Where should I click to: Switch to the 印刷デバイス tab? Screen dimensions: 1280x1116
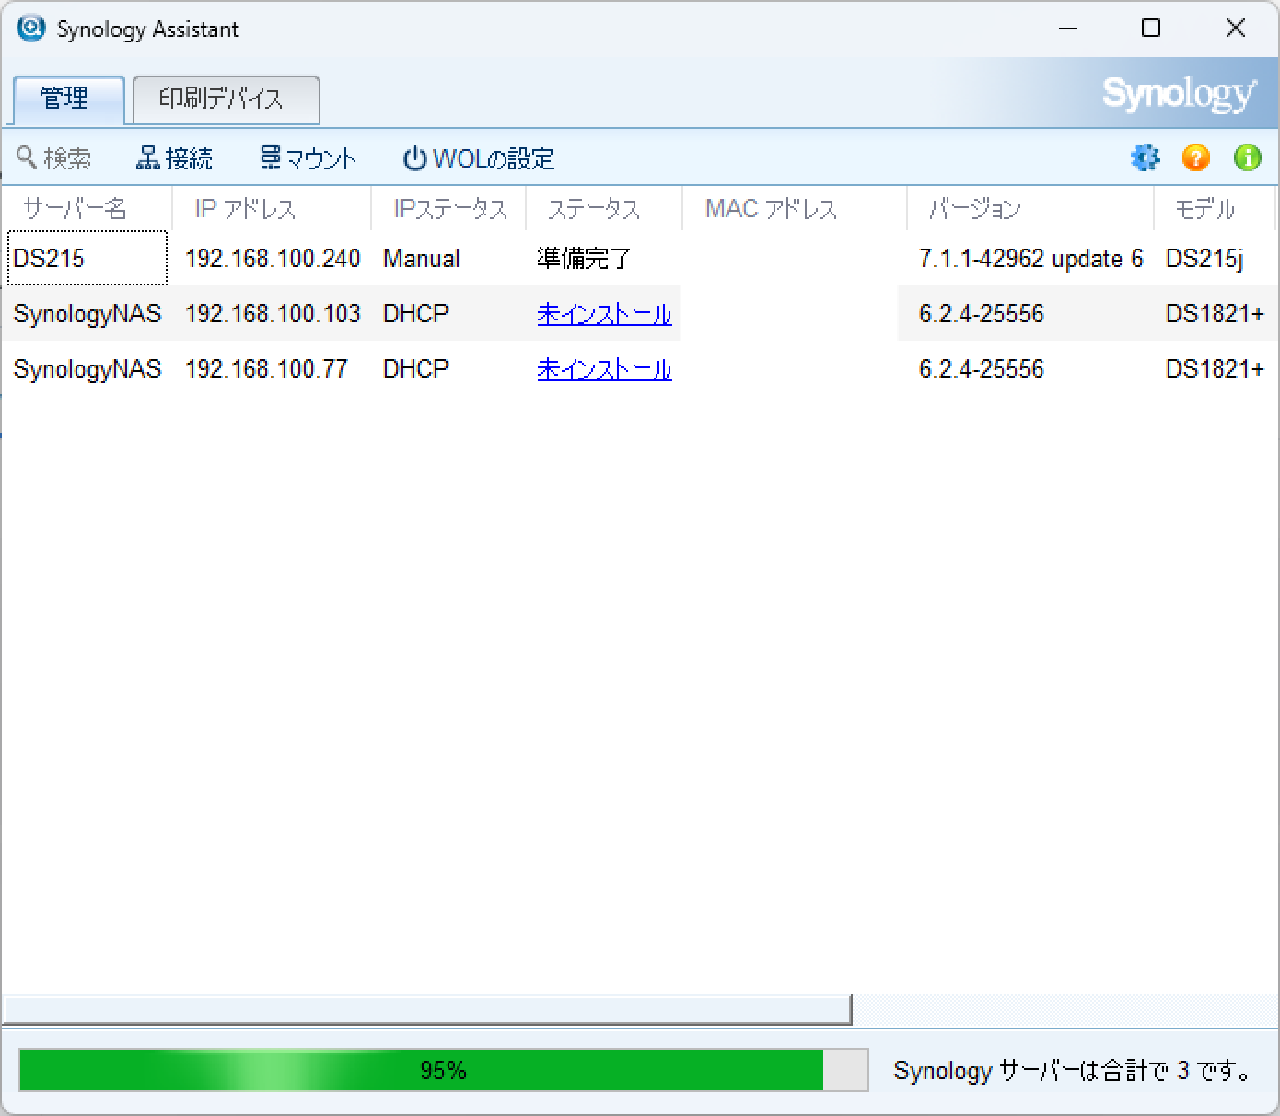(226, 99)
